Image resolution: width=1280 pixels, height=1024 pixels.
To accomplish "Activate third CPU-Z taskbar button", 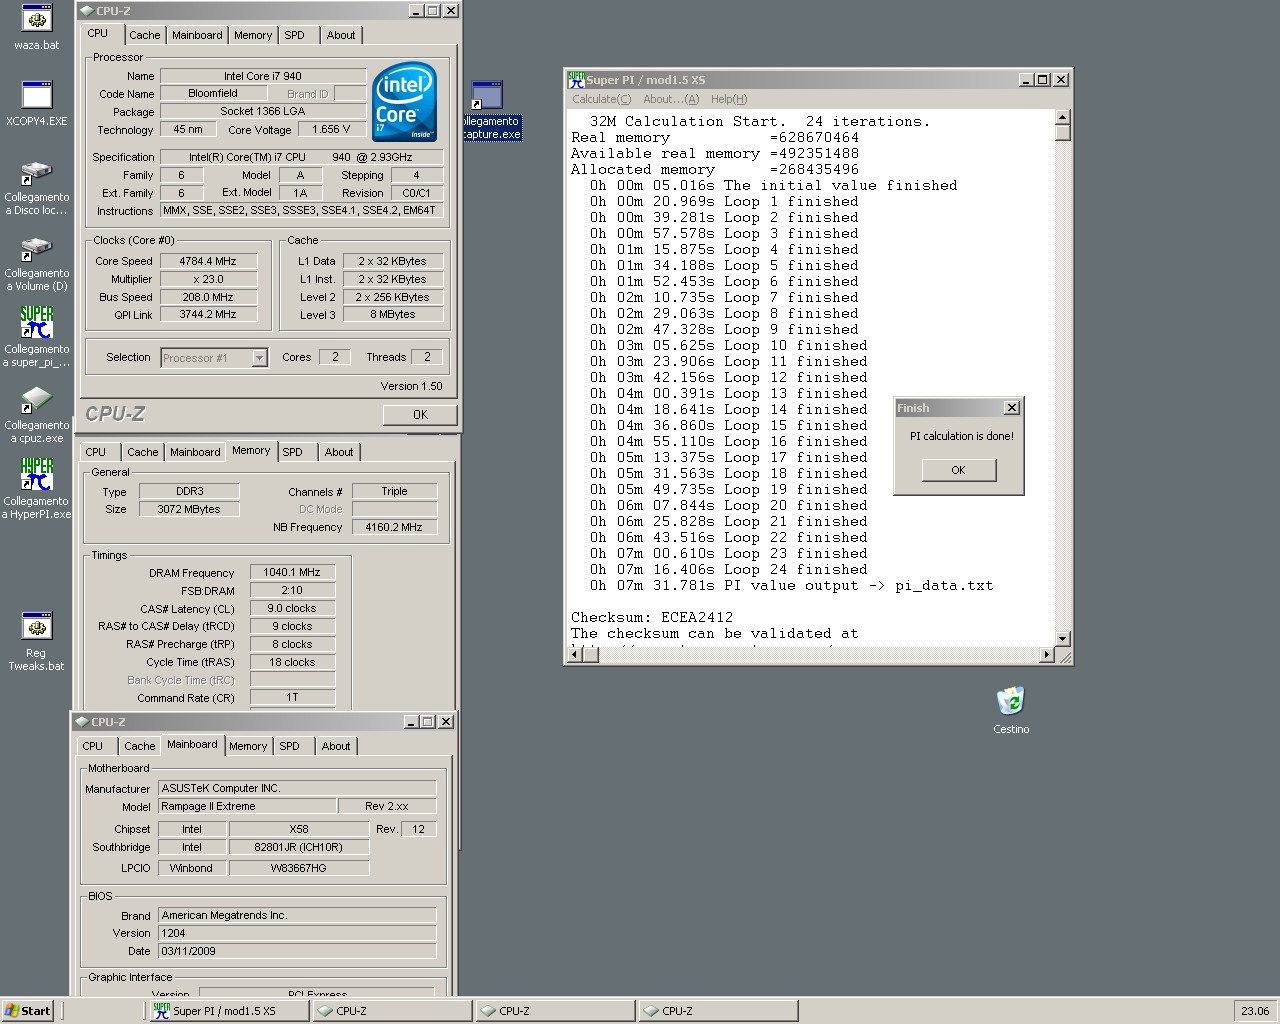I will tap(719, 1011).
